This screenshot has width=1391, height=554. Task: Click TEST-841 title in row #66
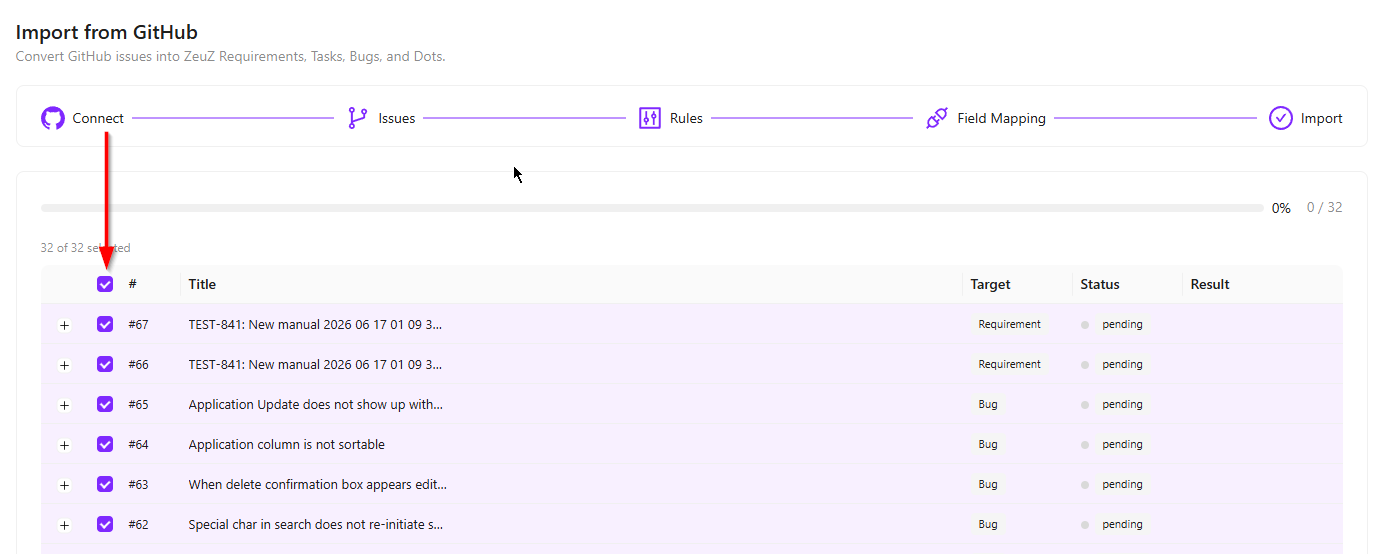click(x=315, y=364)
